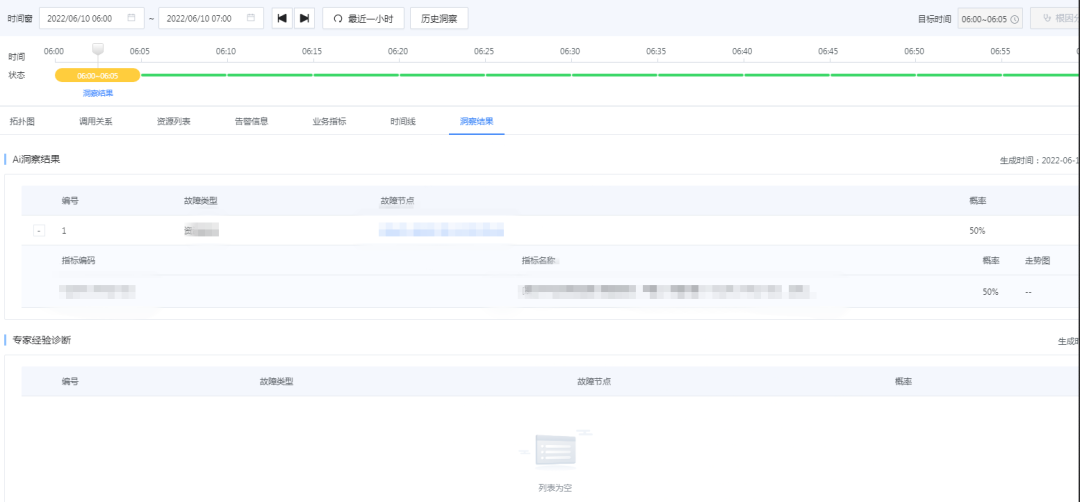Click the 最近一小时 refresh button
The width and height of the screenshot is (1080, 502).
(x=363, y=18)
